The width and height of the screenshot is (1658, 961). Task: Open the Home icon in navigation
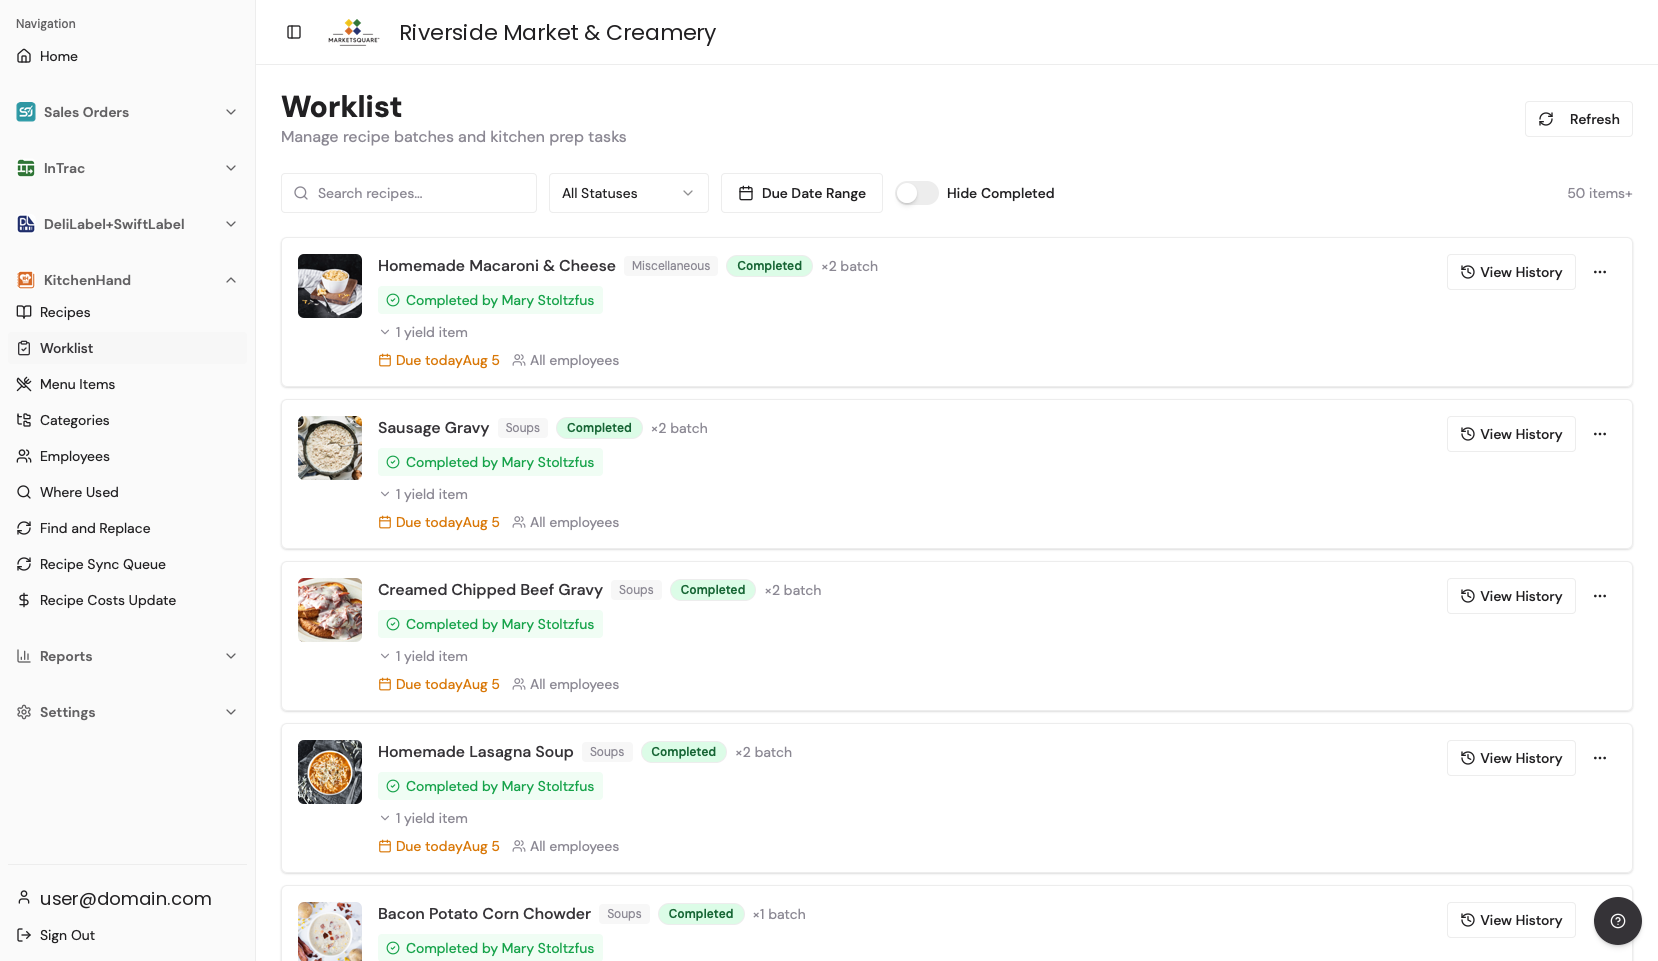(24, 56)
